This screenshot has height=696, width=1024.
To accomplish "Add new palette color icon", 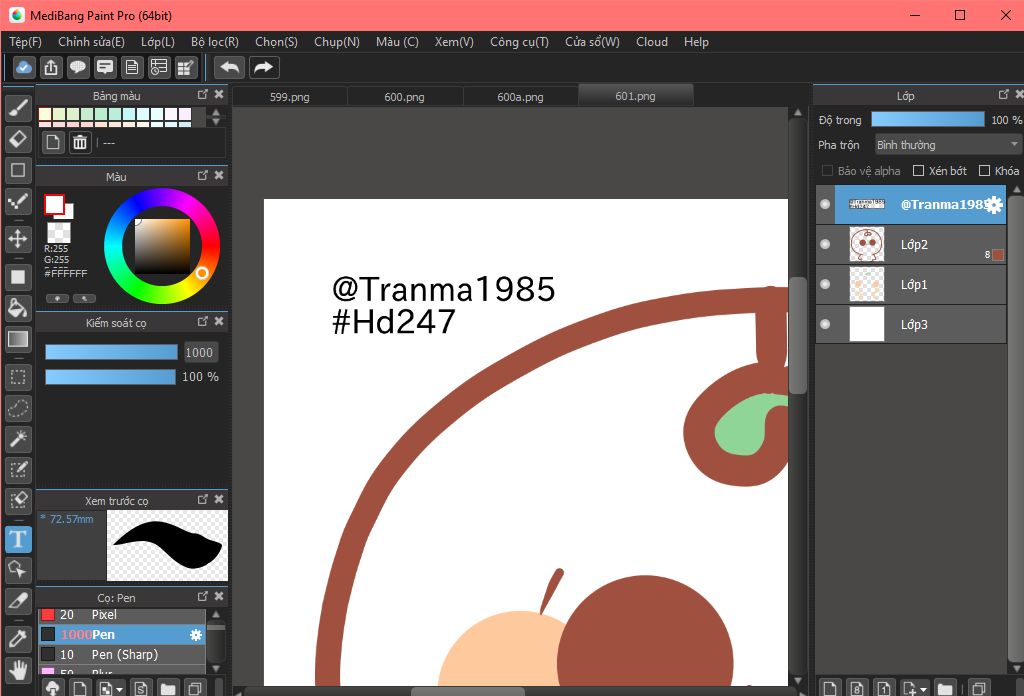I will (53, 142).
